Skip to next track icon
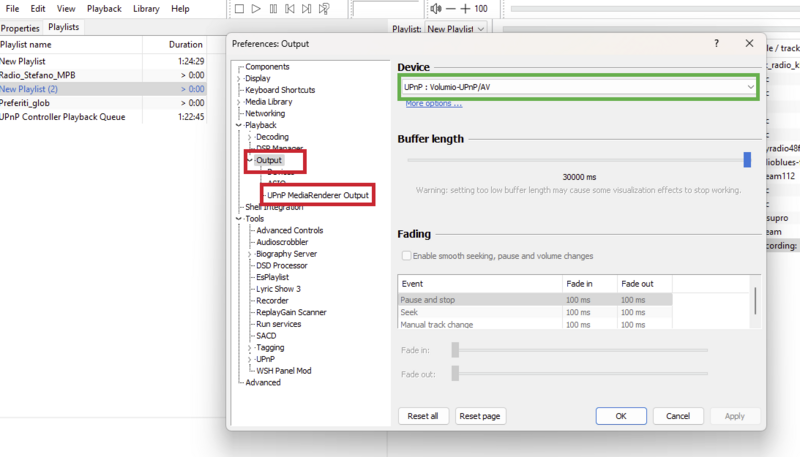Screen dimensions: 800x457 click(x=307, y=9)
